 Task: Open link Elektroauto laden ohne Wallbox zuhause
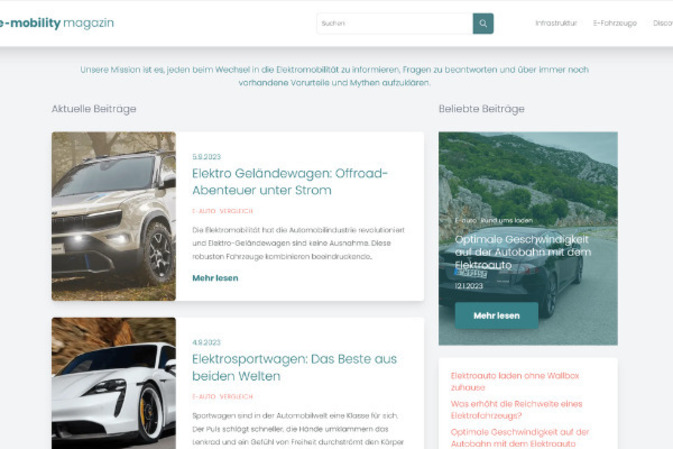click(515, 381)
